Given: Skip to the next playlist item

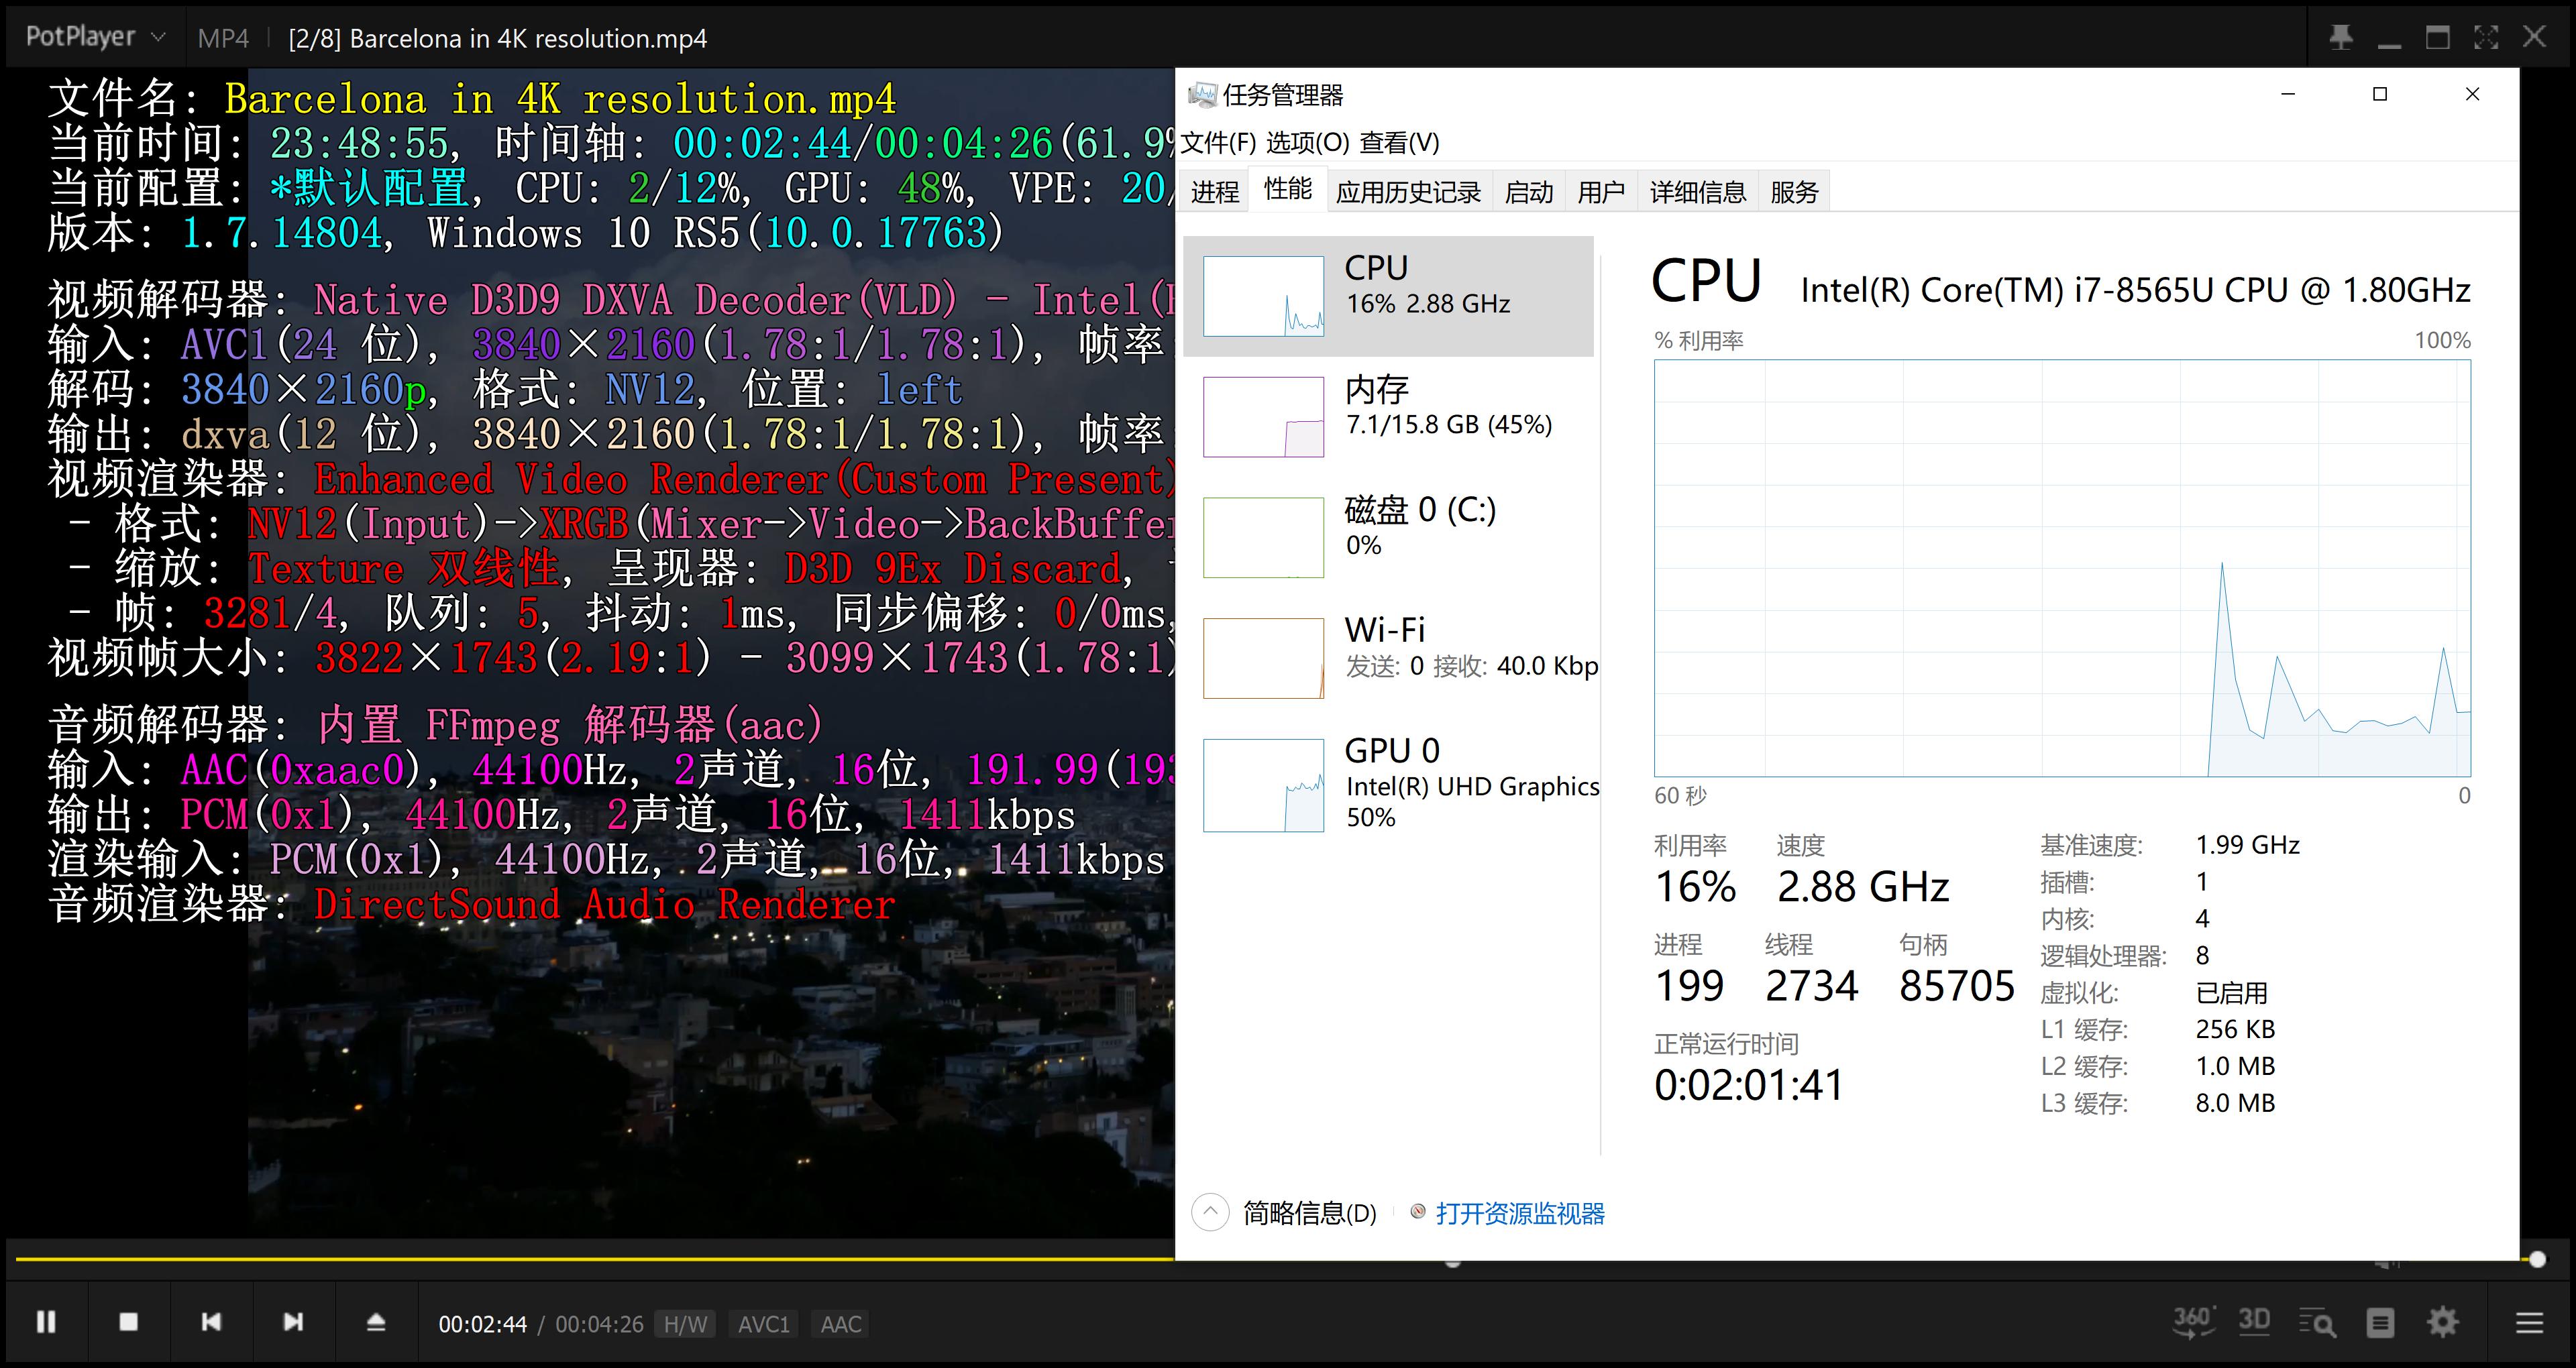Looking at the screenshot, I should pos(293,1321).
